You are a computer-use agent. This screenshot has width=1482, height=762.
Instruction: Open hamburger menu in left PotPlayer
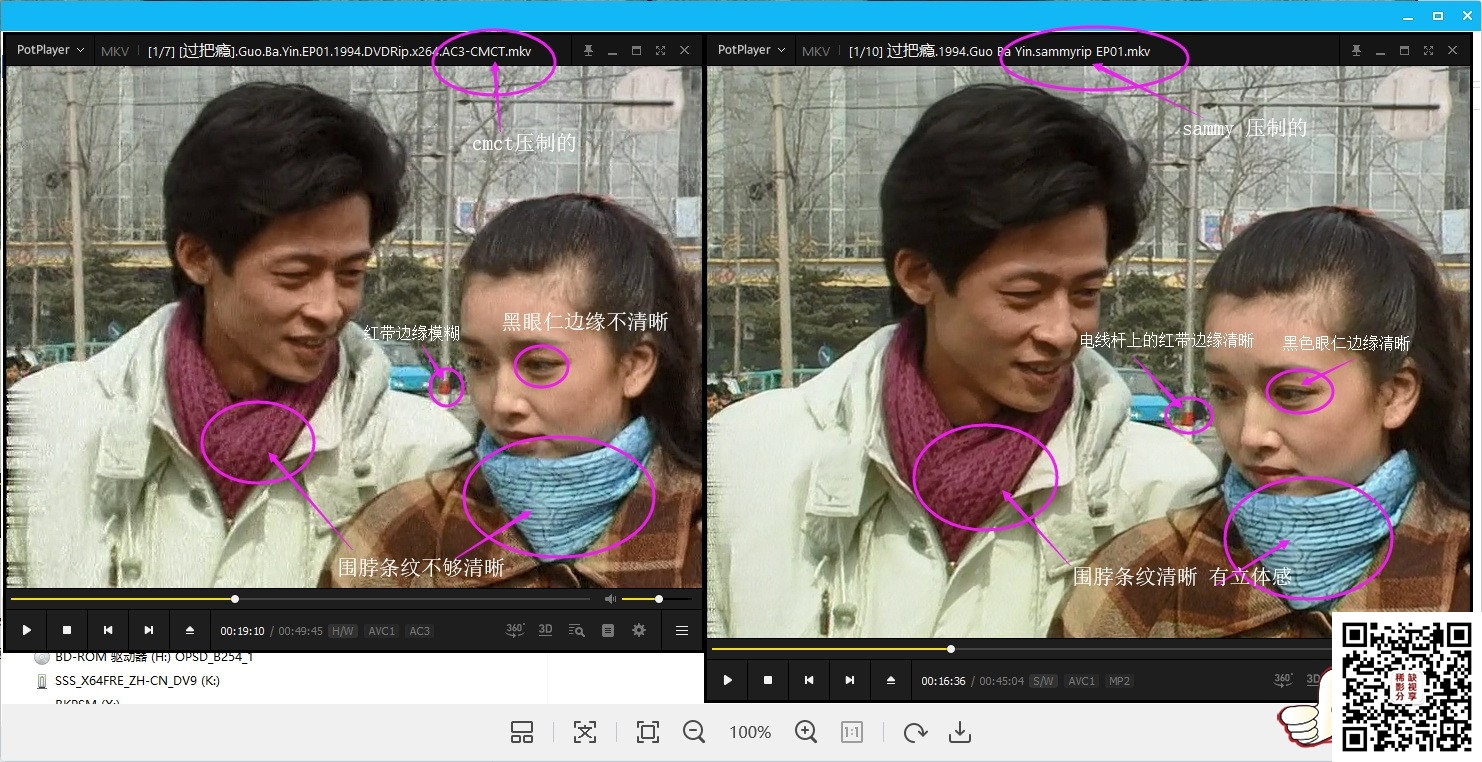pyautogui.click(x=682, y=630)
